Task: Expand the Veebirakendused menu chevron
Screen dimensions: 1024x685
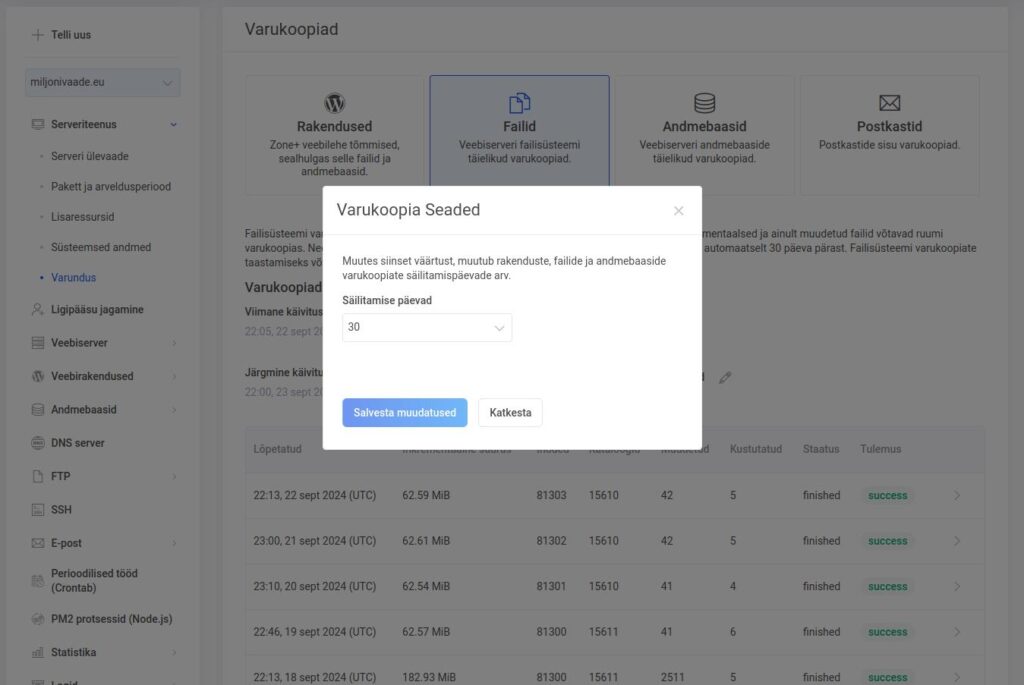Action: click(x=174, y=376)
